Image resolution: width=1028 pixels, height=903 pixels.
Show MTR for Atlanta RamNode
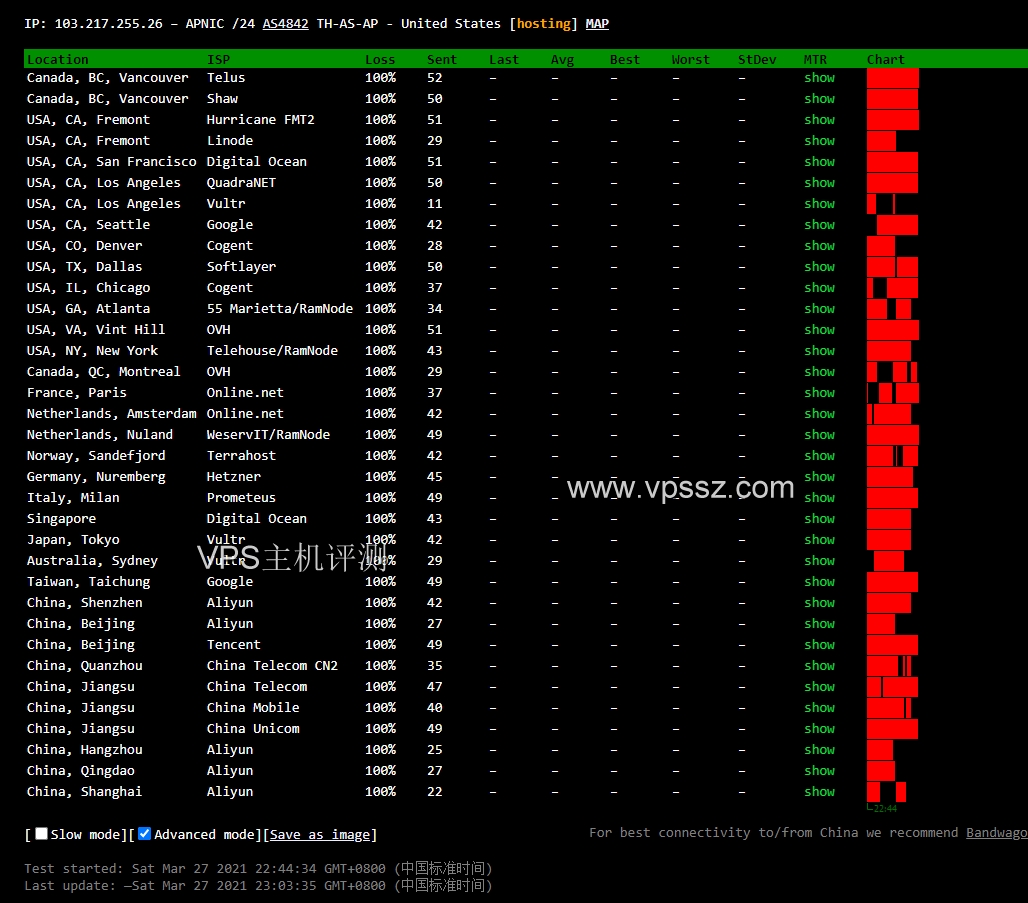click(820, 308)
